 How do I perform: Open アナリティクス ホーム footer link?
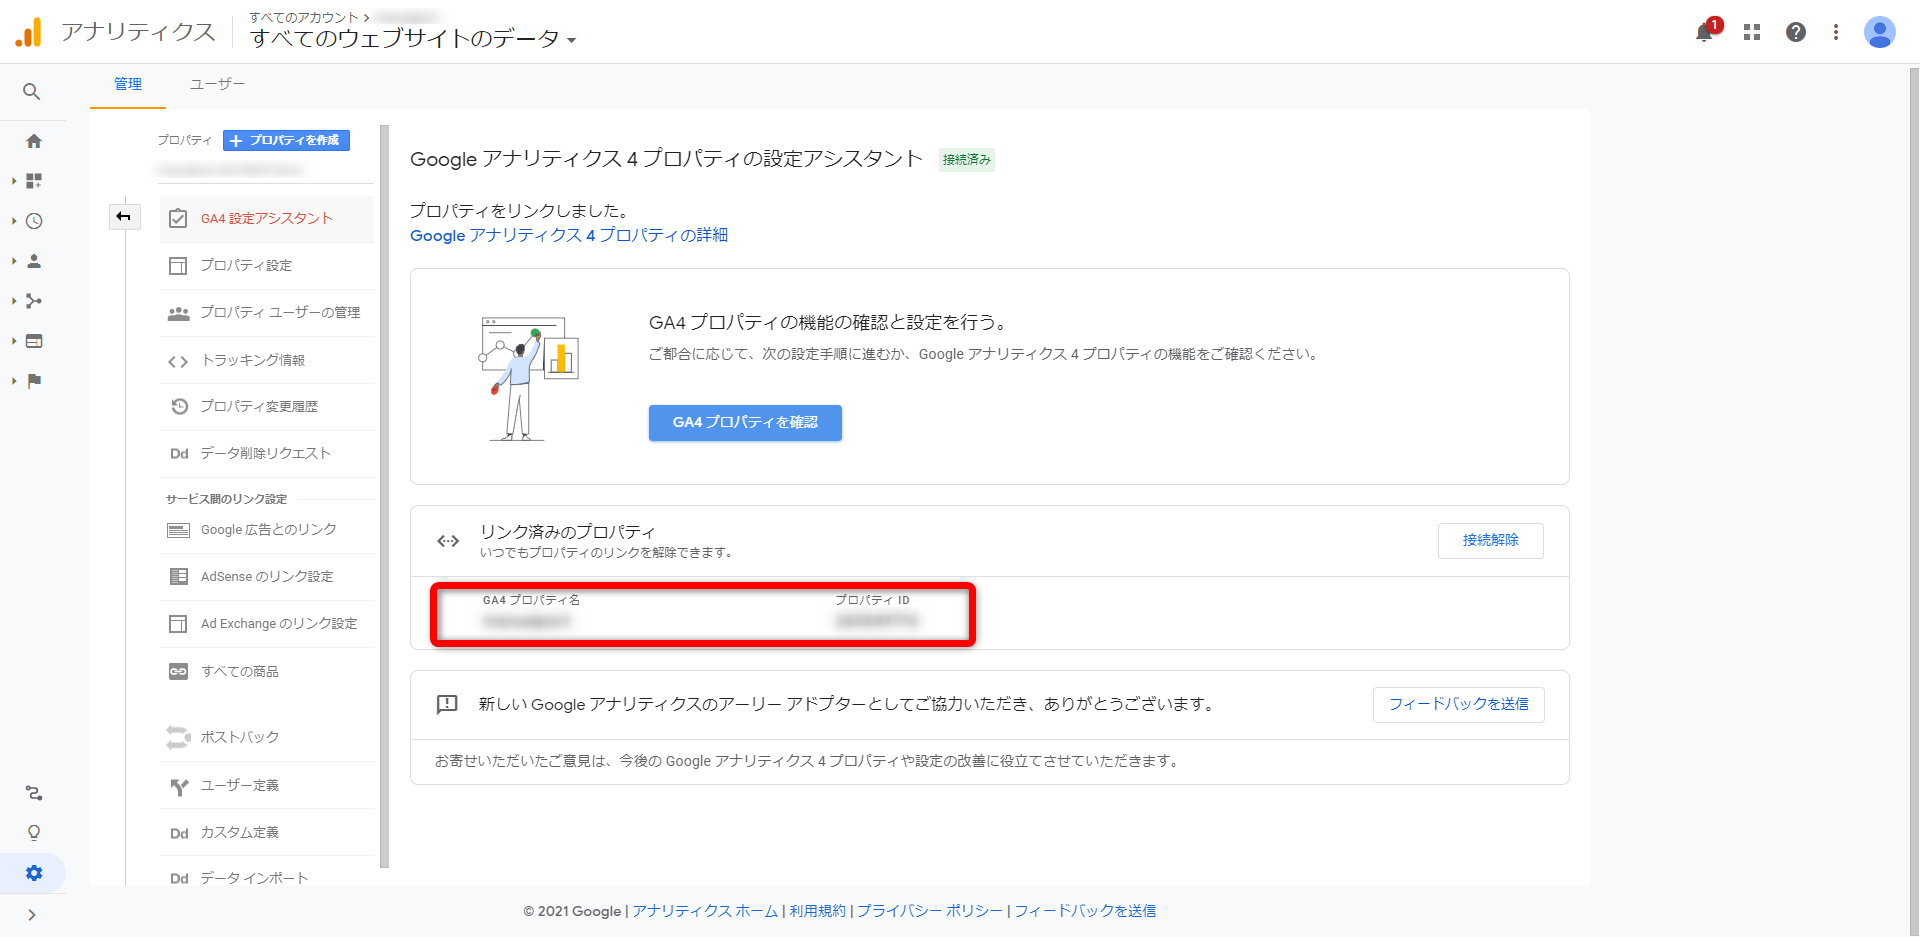(705, 911)
